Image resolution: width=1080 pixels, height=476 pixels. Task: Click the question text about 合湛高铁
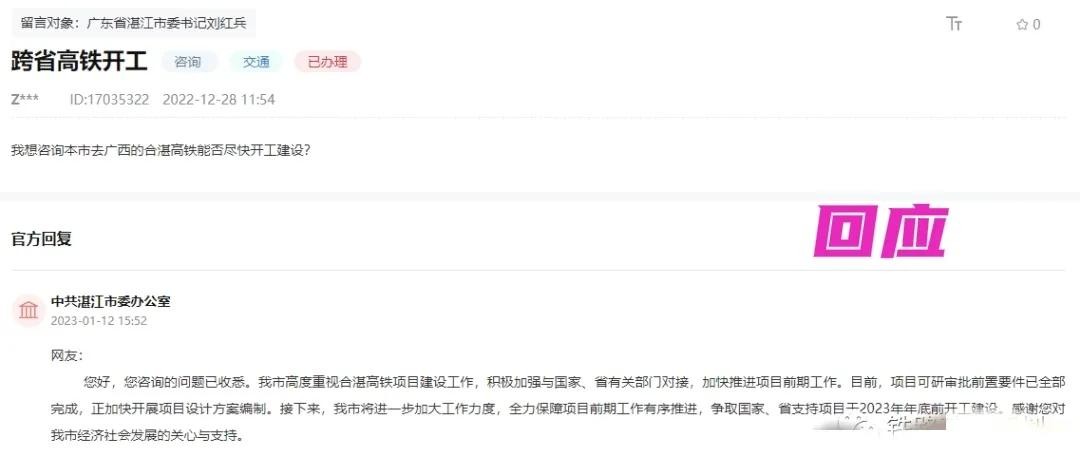pyautogui.click(x=161, y=150)
